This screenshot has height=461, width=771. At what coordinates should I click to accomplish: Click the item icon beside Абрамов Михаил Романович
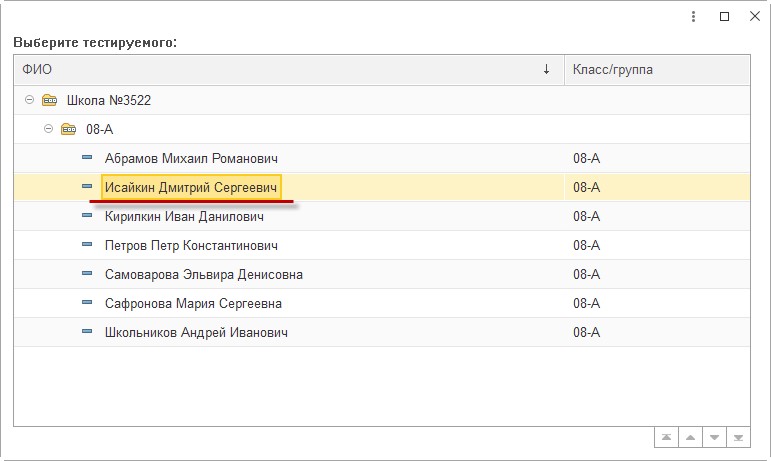(x=87, y=158)
